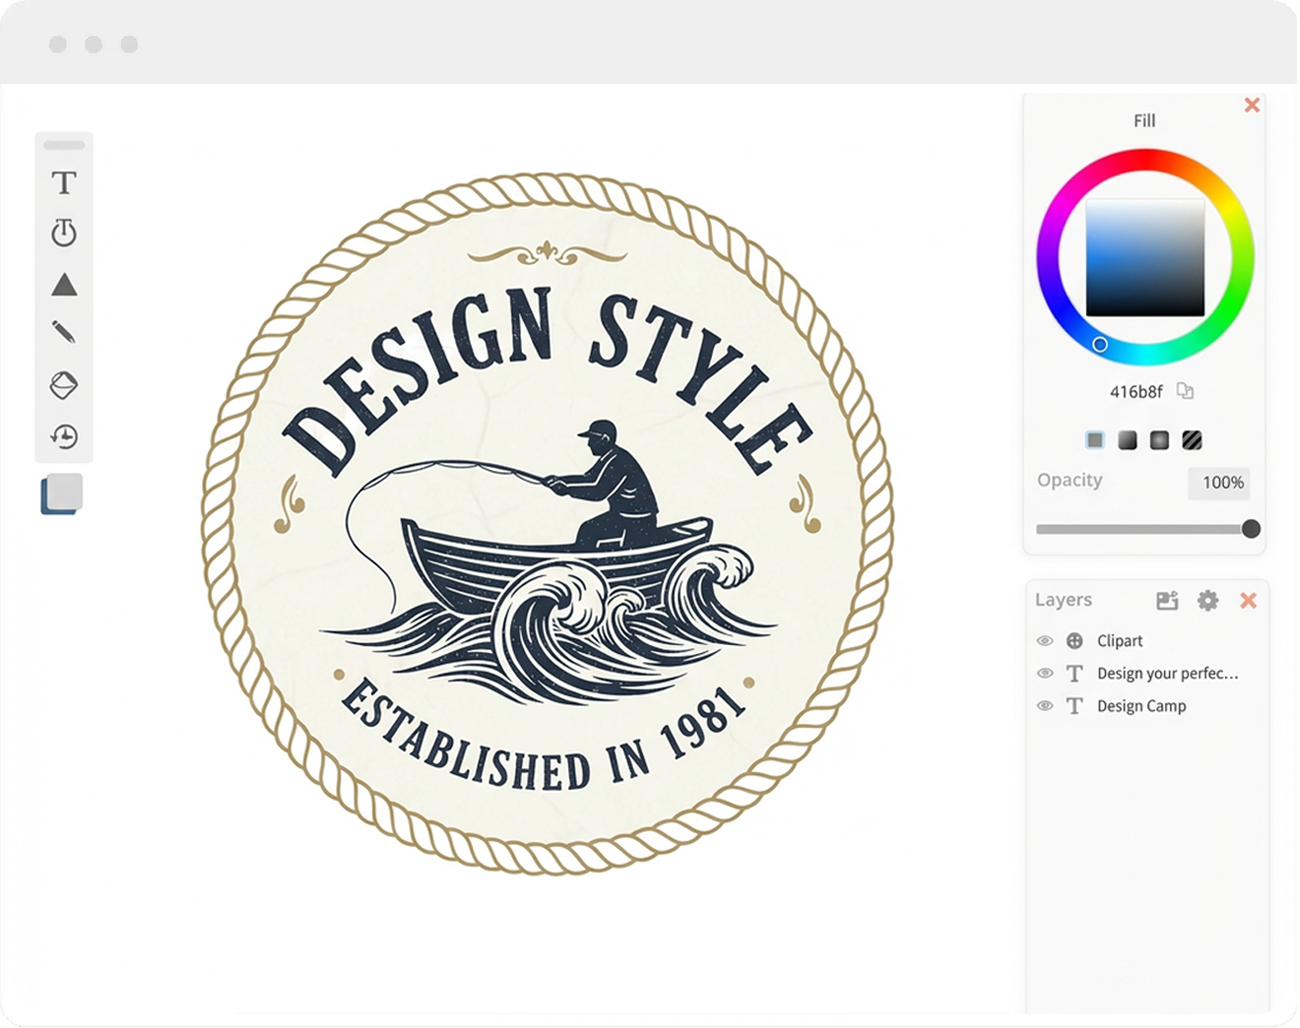Select the Clipart layer
This screenshot has height=1028, width=1300.
point(1119,641)
